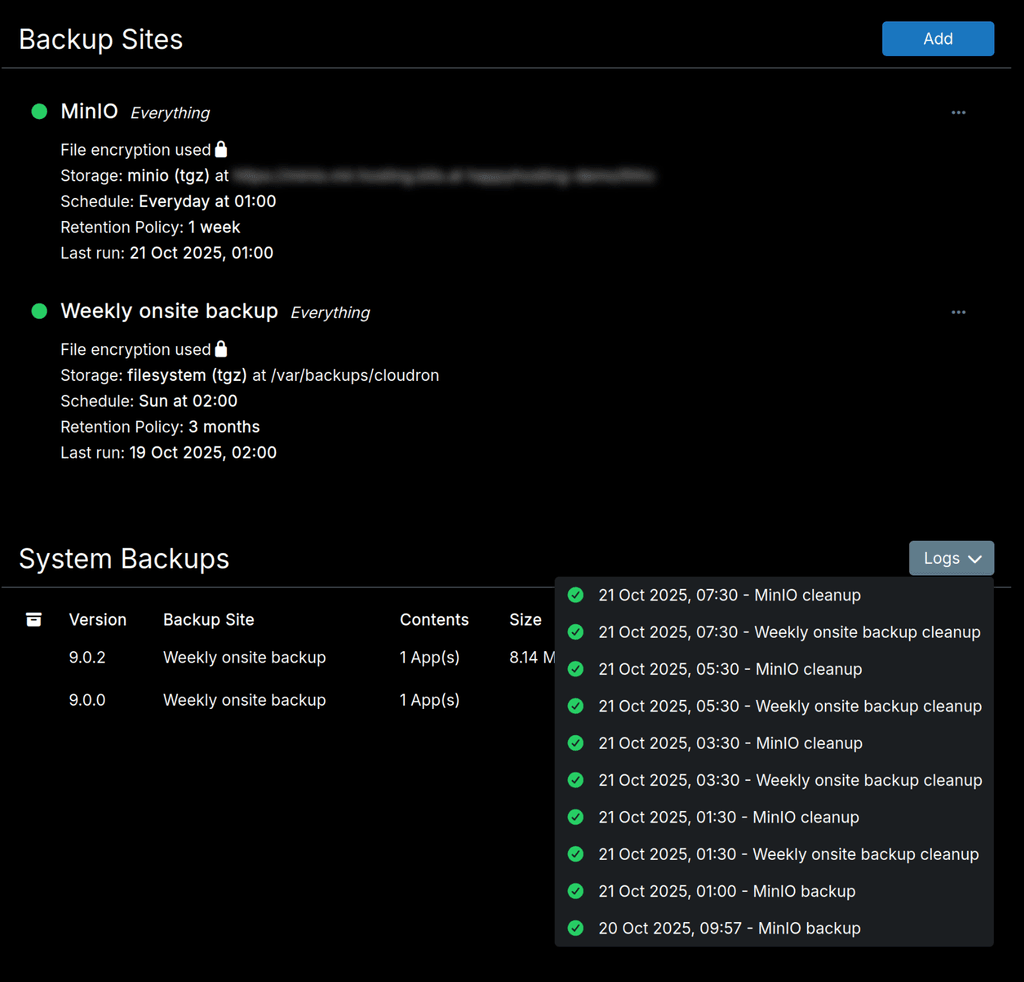This screenshot has height=982, width=1024.
Task: Add a new backup site
Action: tap(937, 39)
